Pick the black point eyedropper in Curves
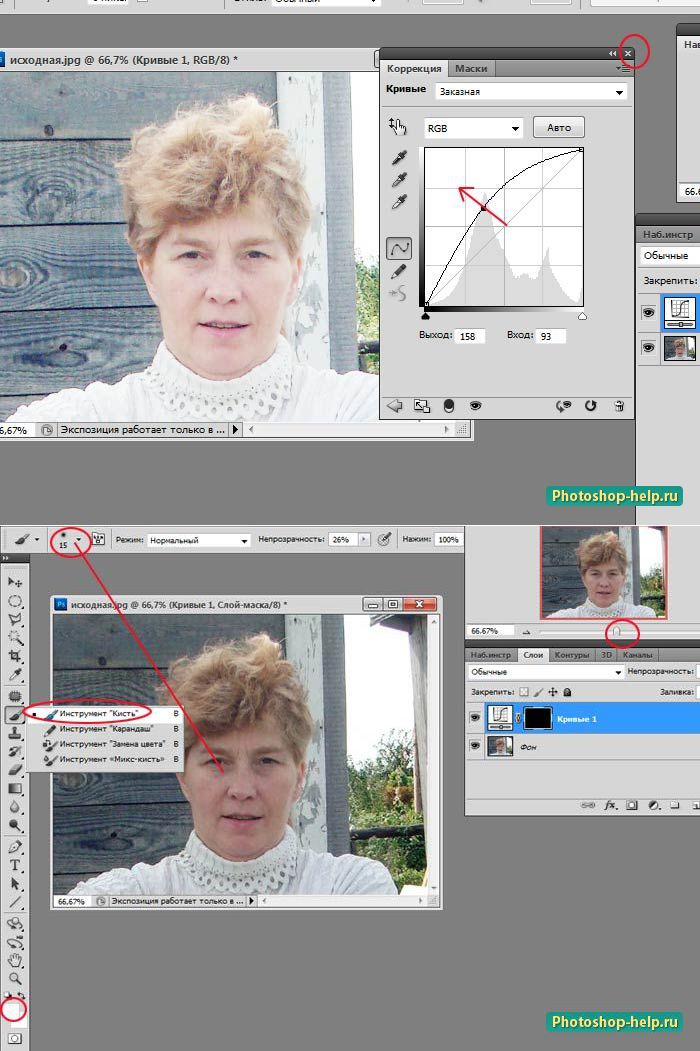This screenshot has height=1051, width=700. 400,158
